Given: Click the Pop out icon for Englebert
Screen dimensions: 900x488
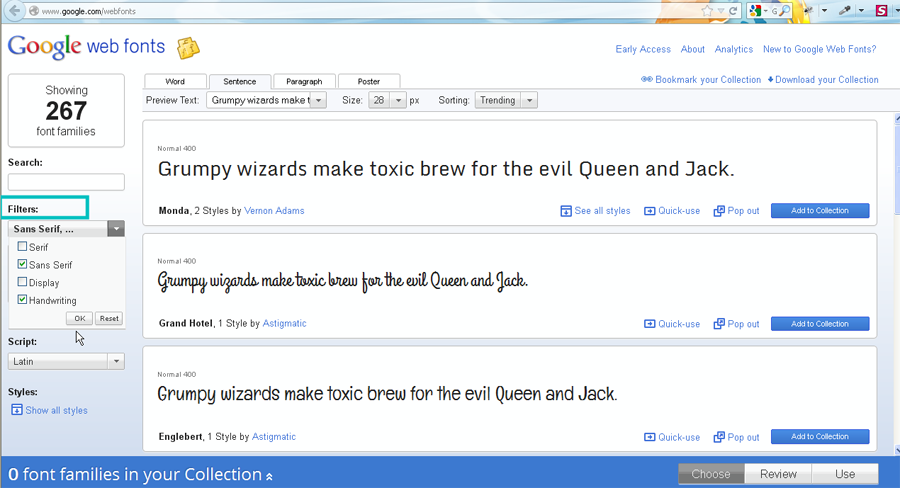Looking at the screenshot, I should click(x=719, y=437).
